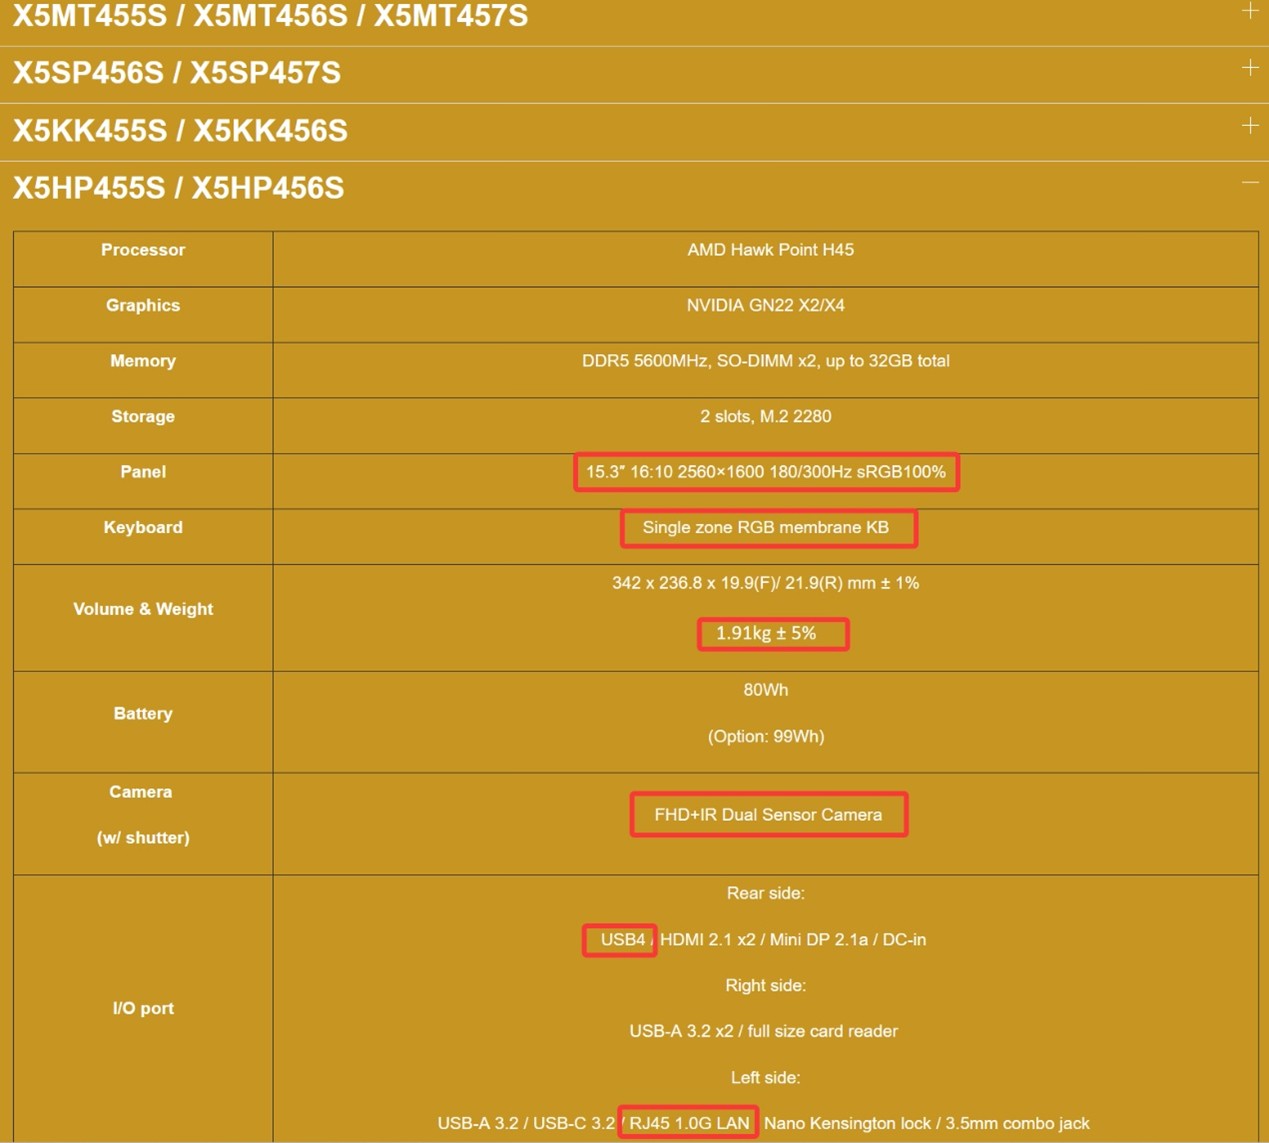Screen dimensions: 1269x1143
Task: Select '80Wh' battery value
Action: tap(766, 690)
